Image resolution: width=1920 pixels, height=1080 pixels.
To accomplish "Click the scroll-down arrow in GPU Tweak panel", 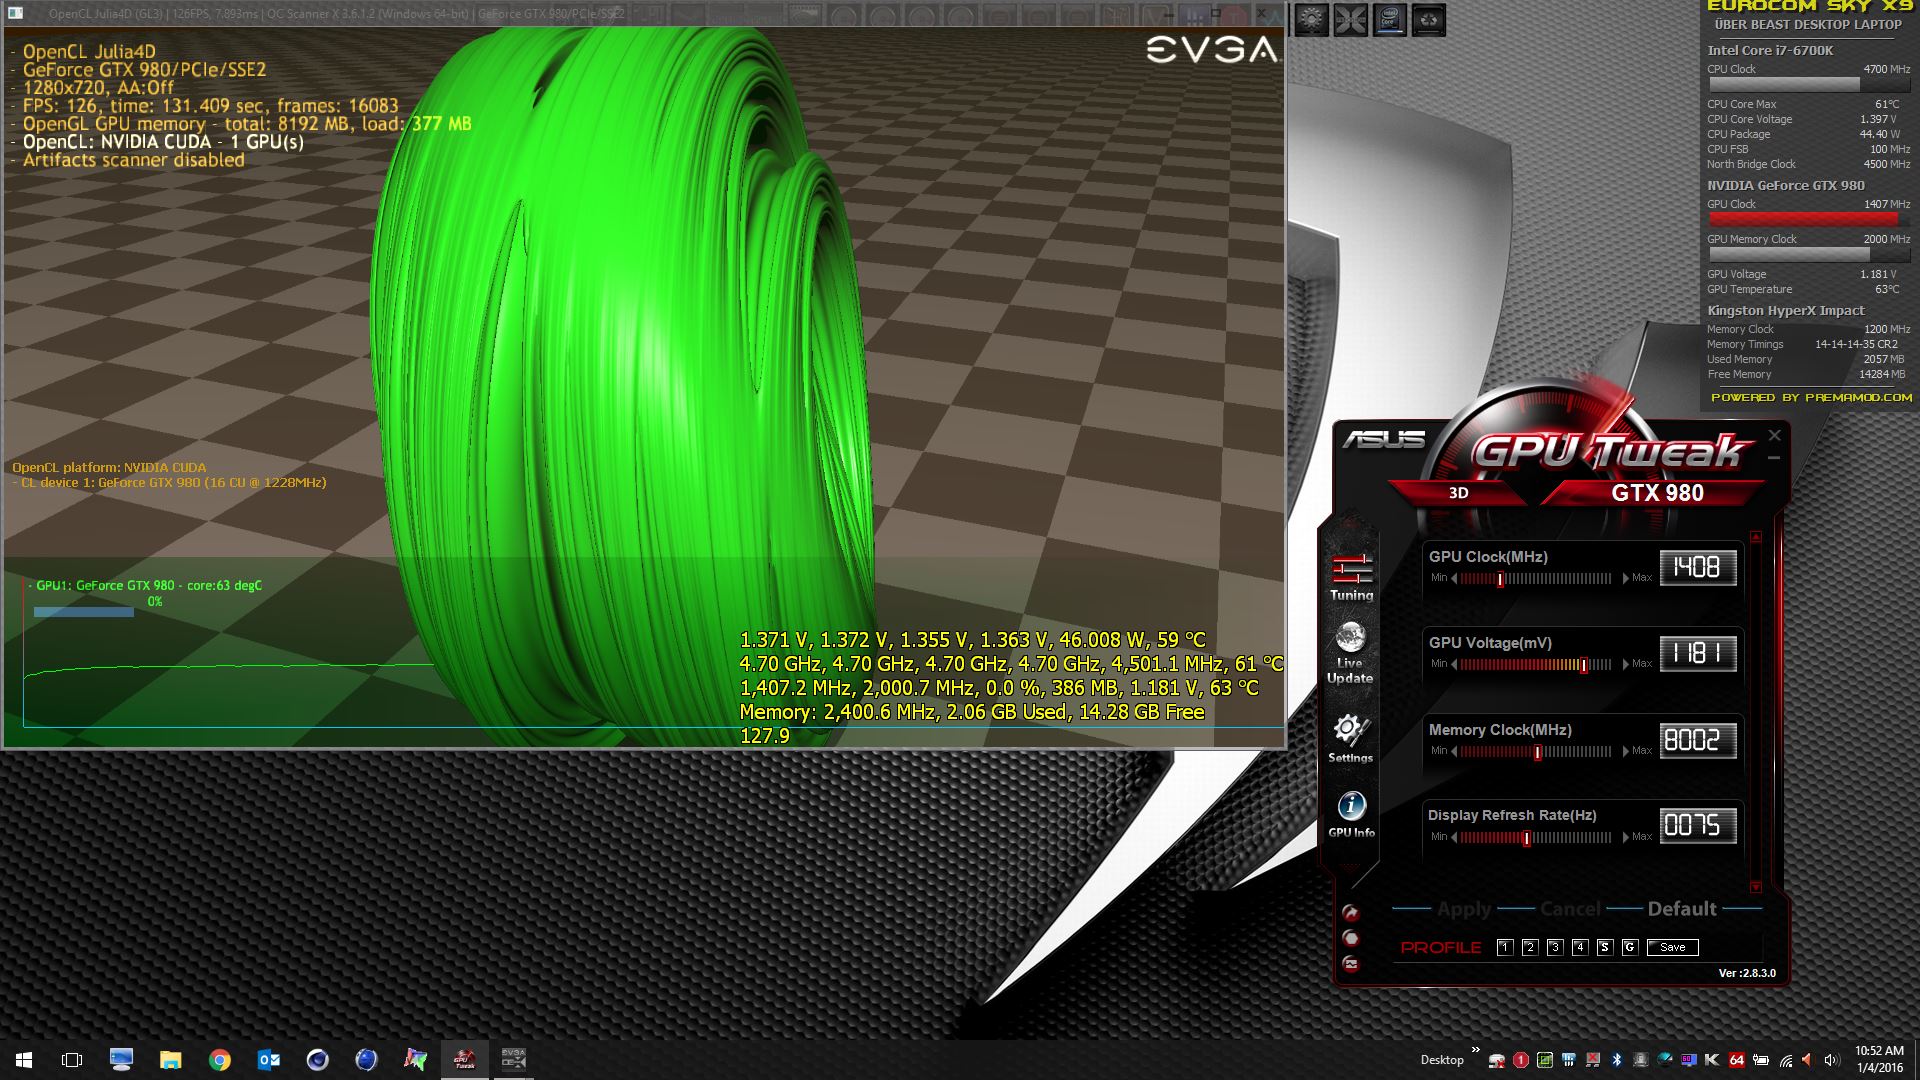I will pyautogui.click(x=1756, y=887).
